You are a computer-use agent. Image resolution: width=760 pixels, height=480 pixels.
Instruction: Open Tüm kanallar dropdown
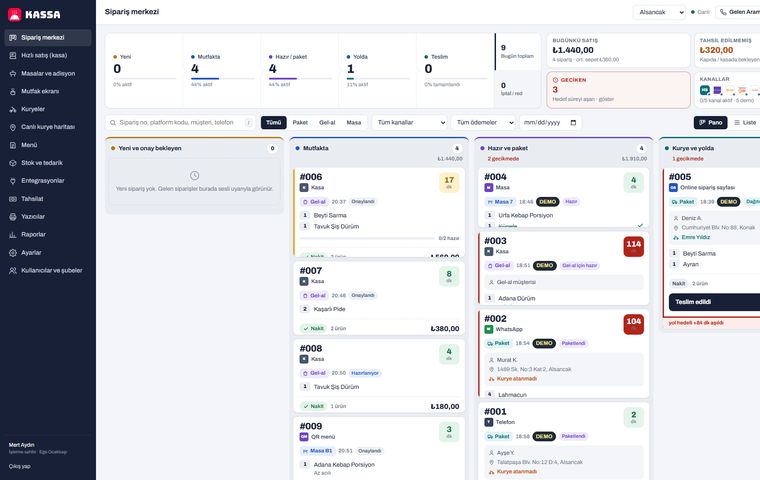tap(410, 123)
